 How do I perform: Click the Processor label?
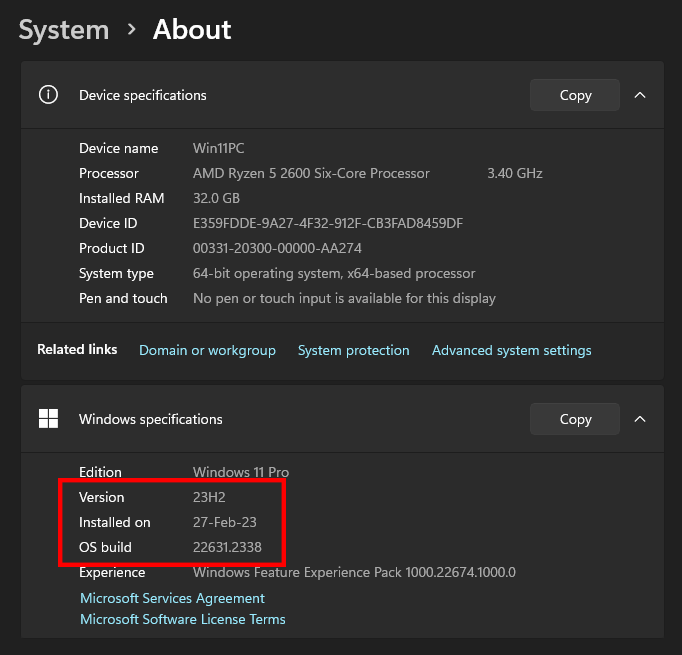pyautogui.click(x=109, y=173)
